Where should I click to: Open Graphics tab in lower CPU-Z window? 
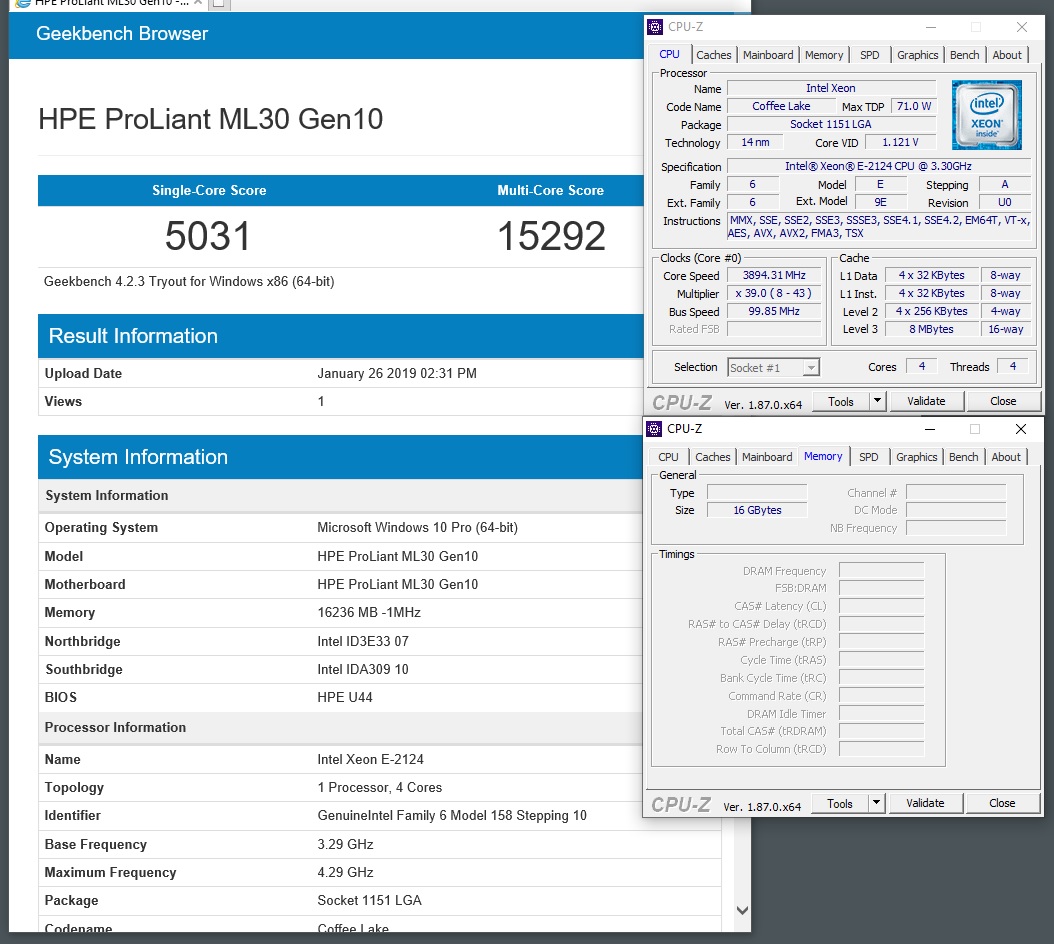[x=916, y=457]
